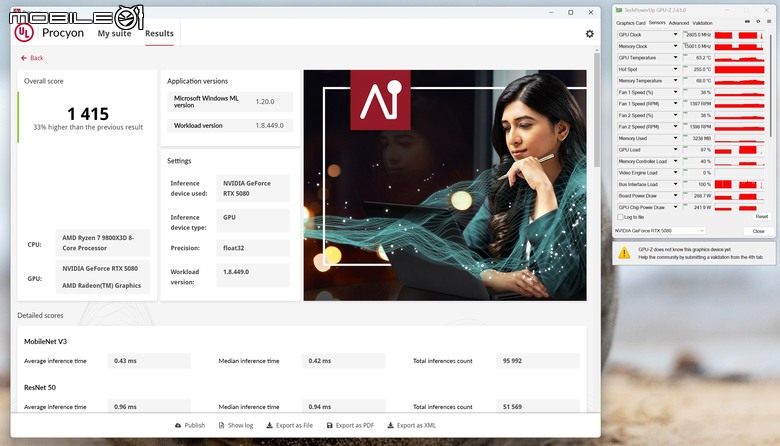
Task: Minimize the Procyon window
Action: [551, 12]
